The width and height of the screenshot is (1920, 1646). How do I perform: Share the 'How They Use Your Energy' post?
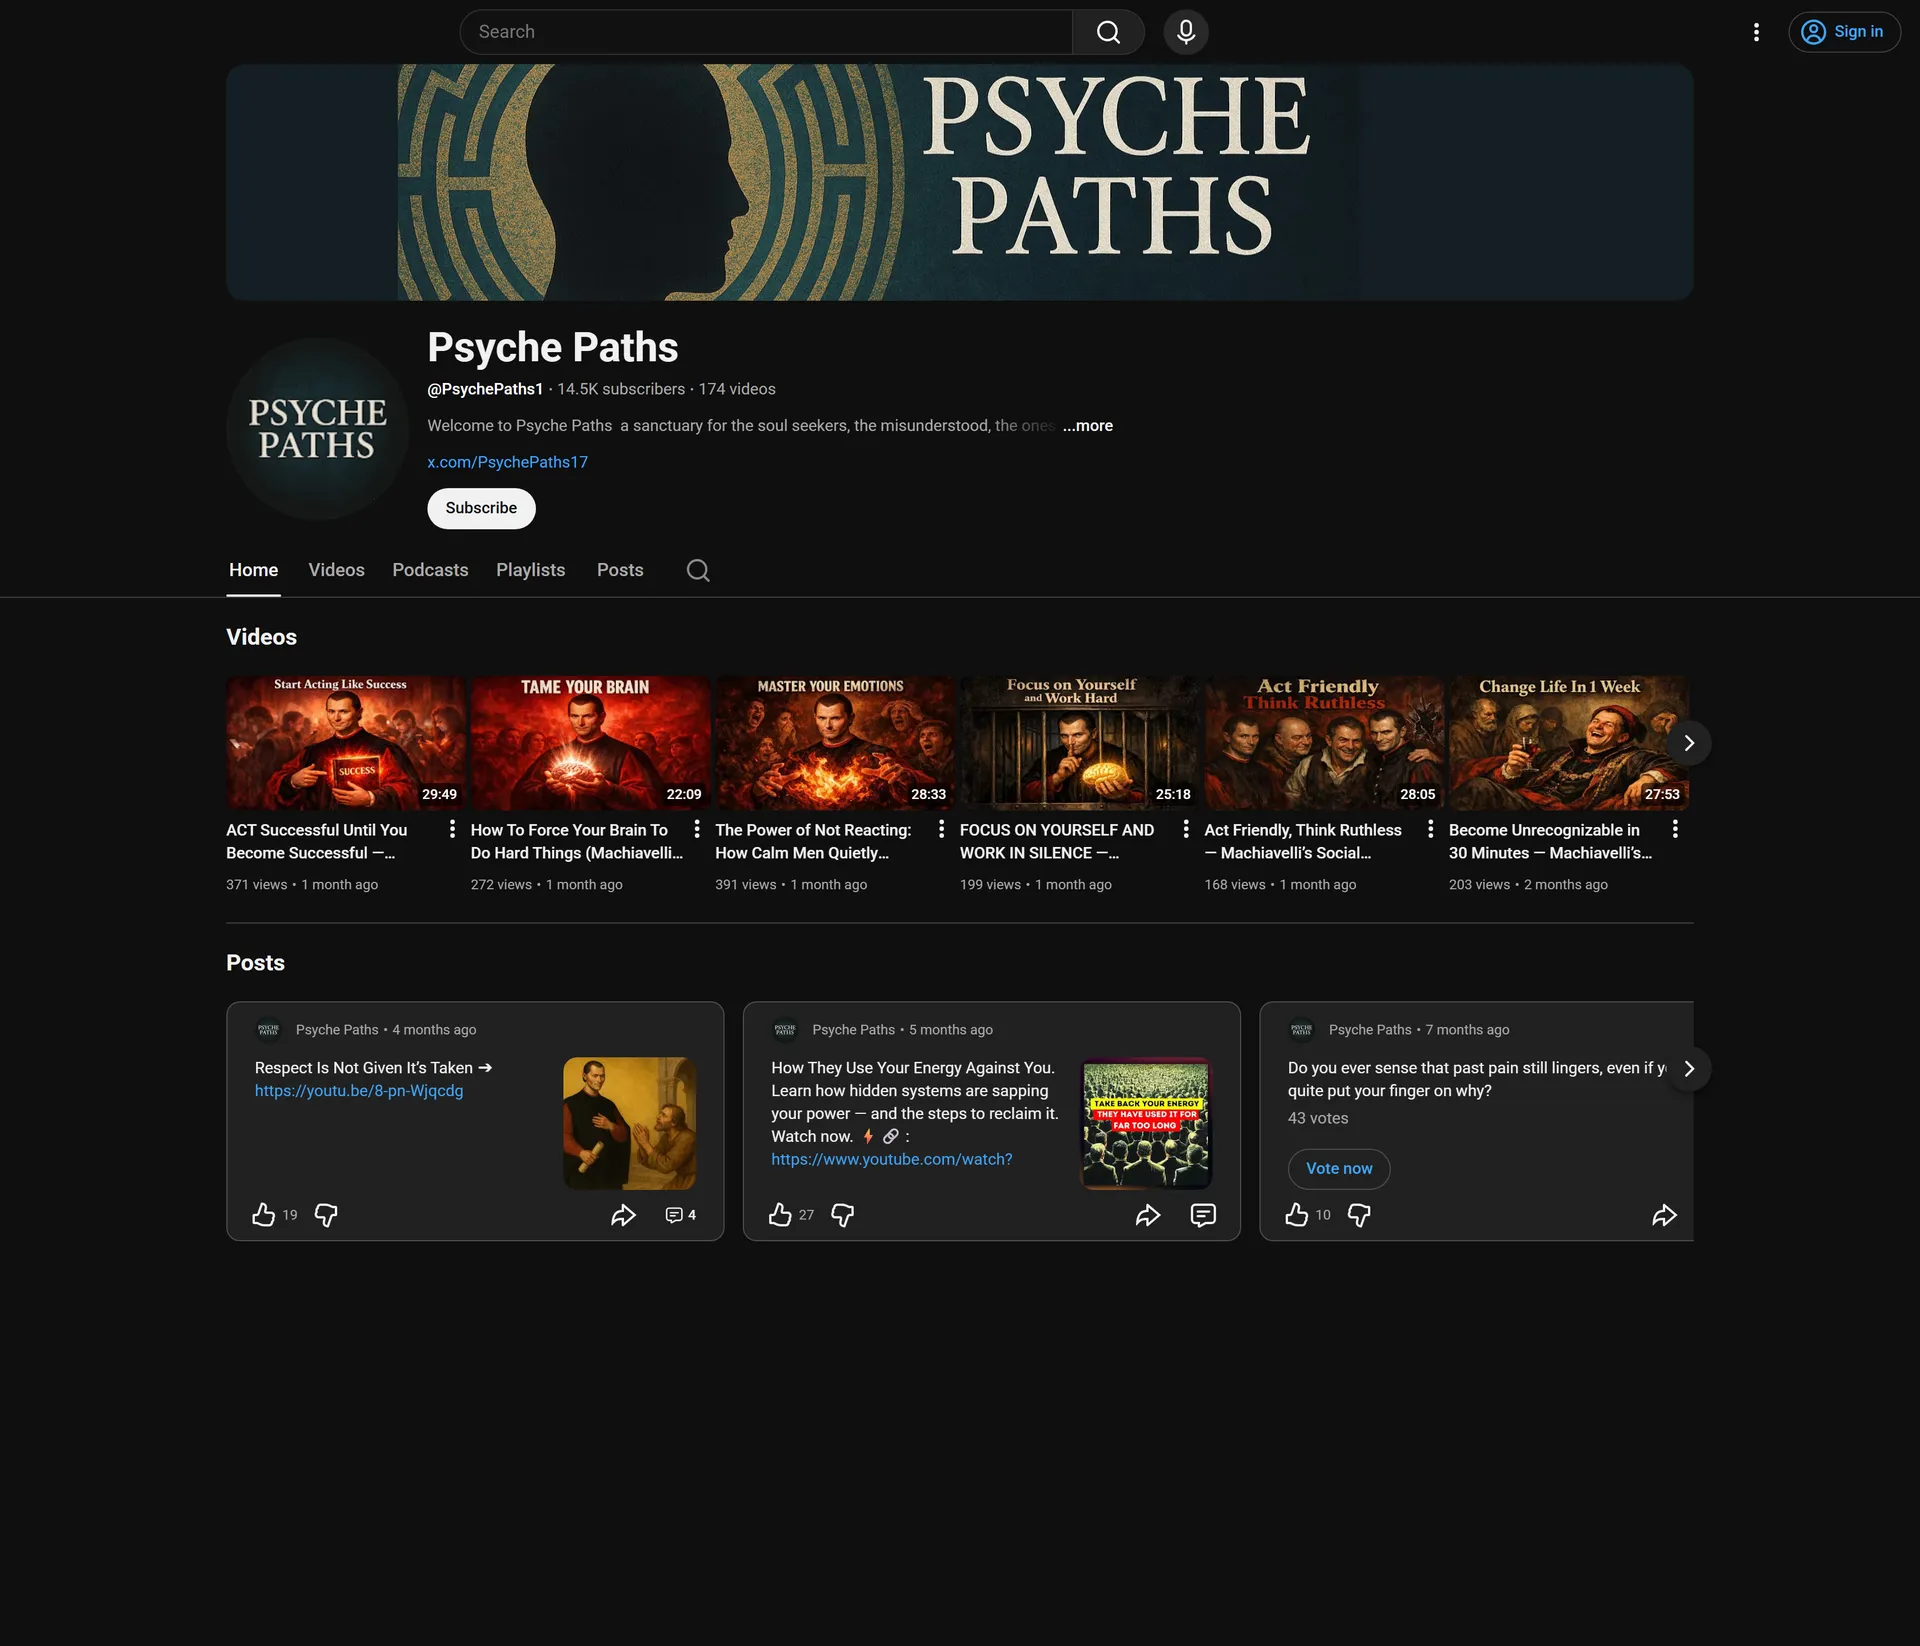(x=1148, y=1215)
